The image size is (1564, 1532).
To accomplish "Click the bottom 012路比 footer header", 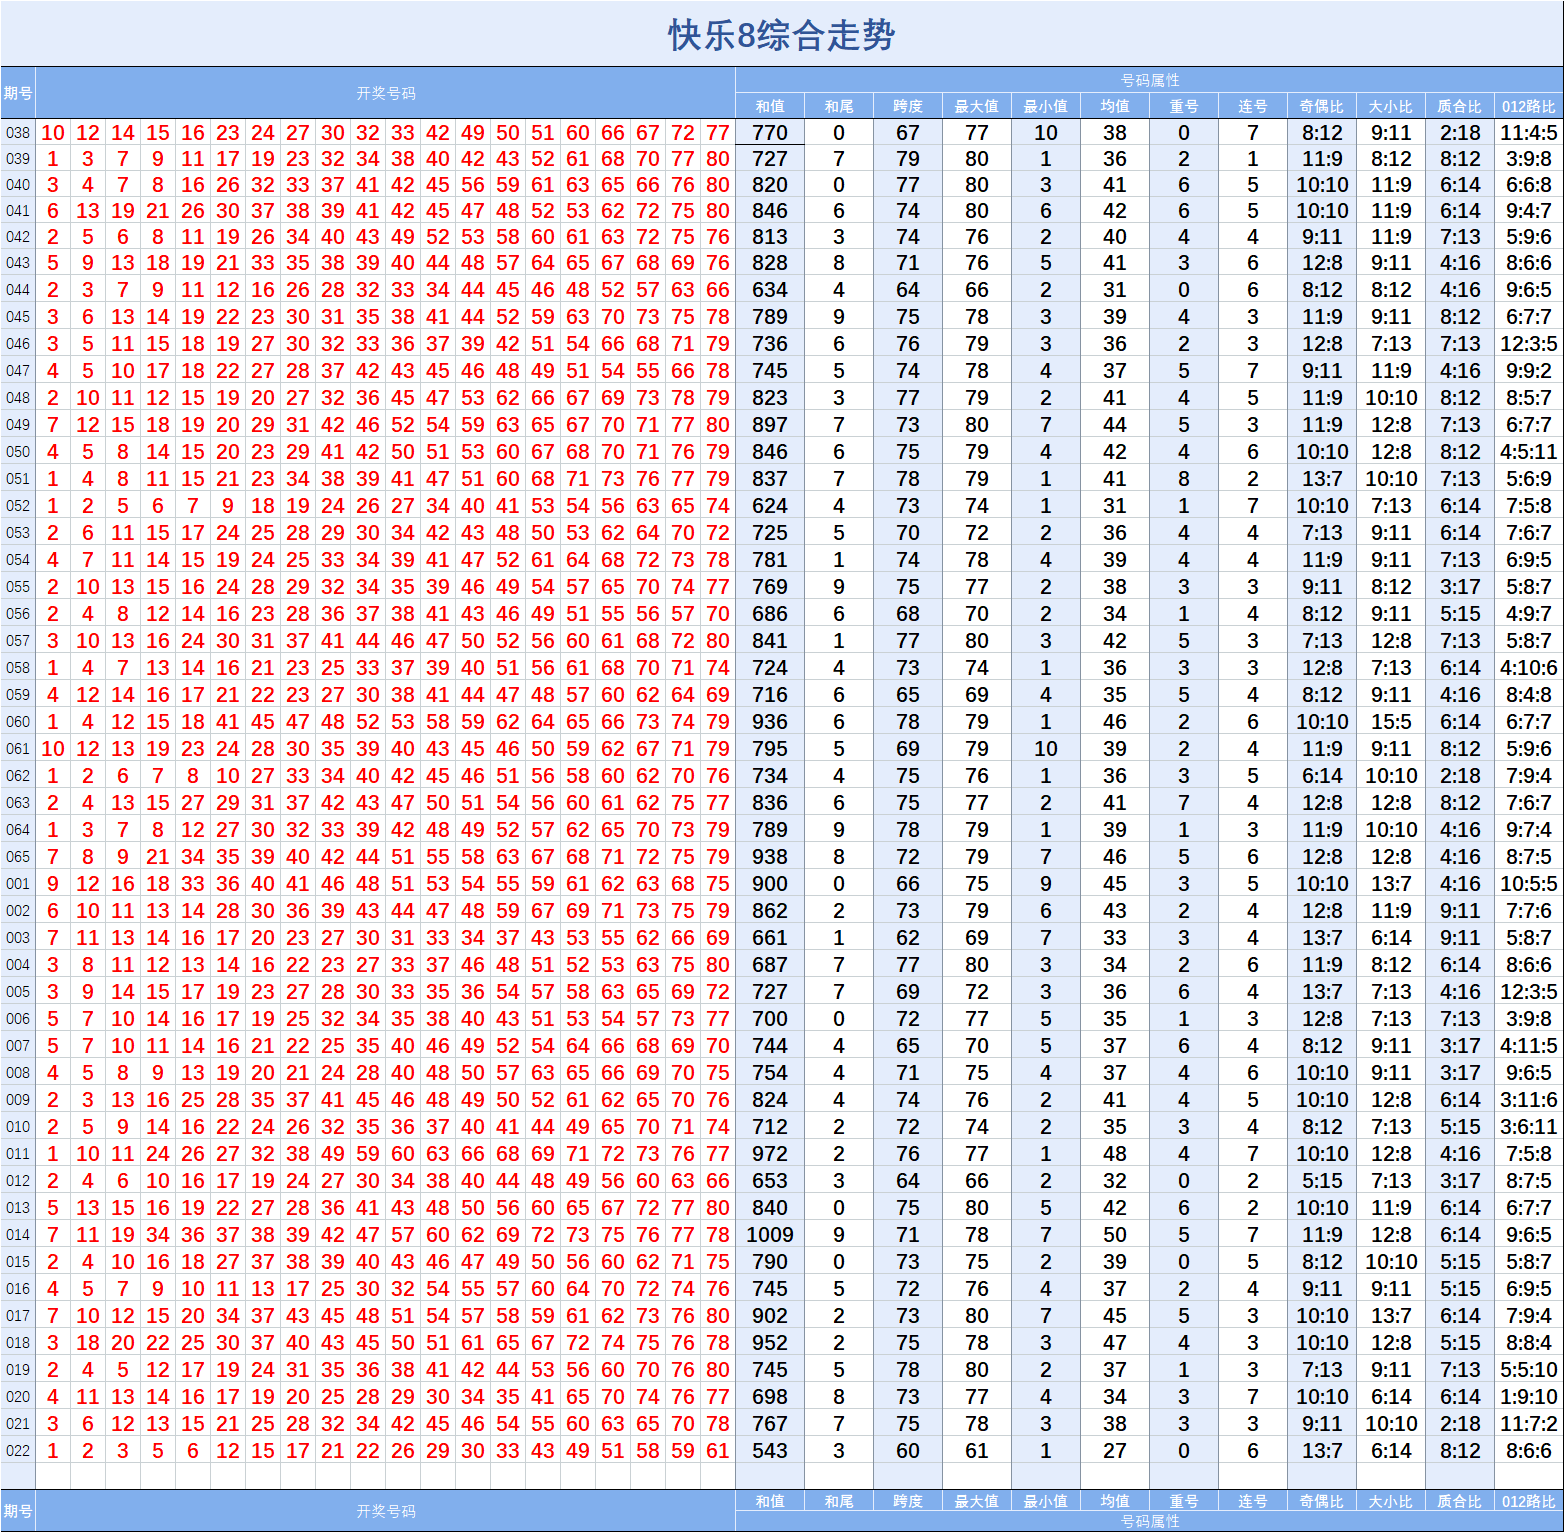I will 1529,1501.
